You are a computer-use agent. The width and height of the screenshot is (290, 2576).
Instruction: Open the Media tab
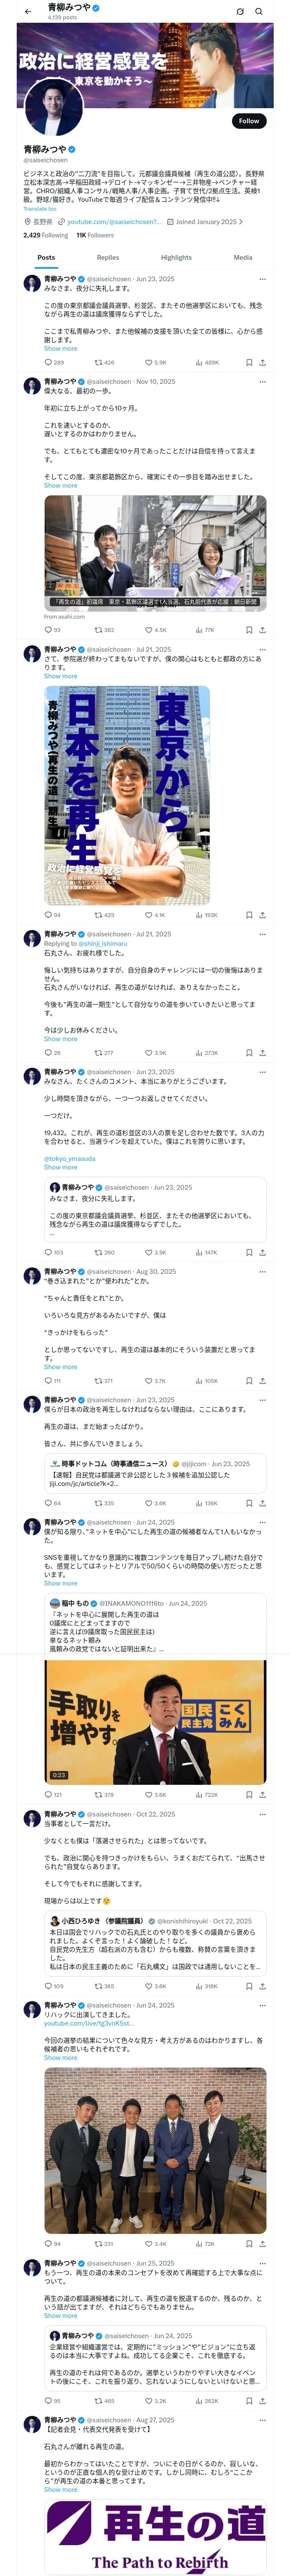click(243, 257)
